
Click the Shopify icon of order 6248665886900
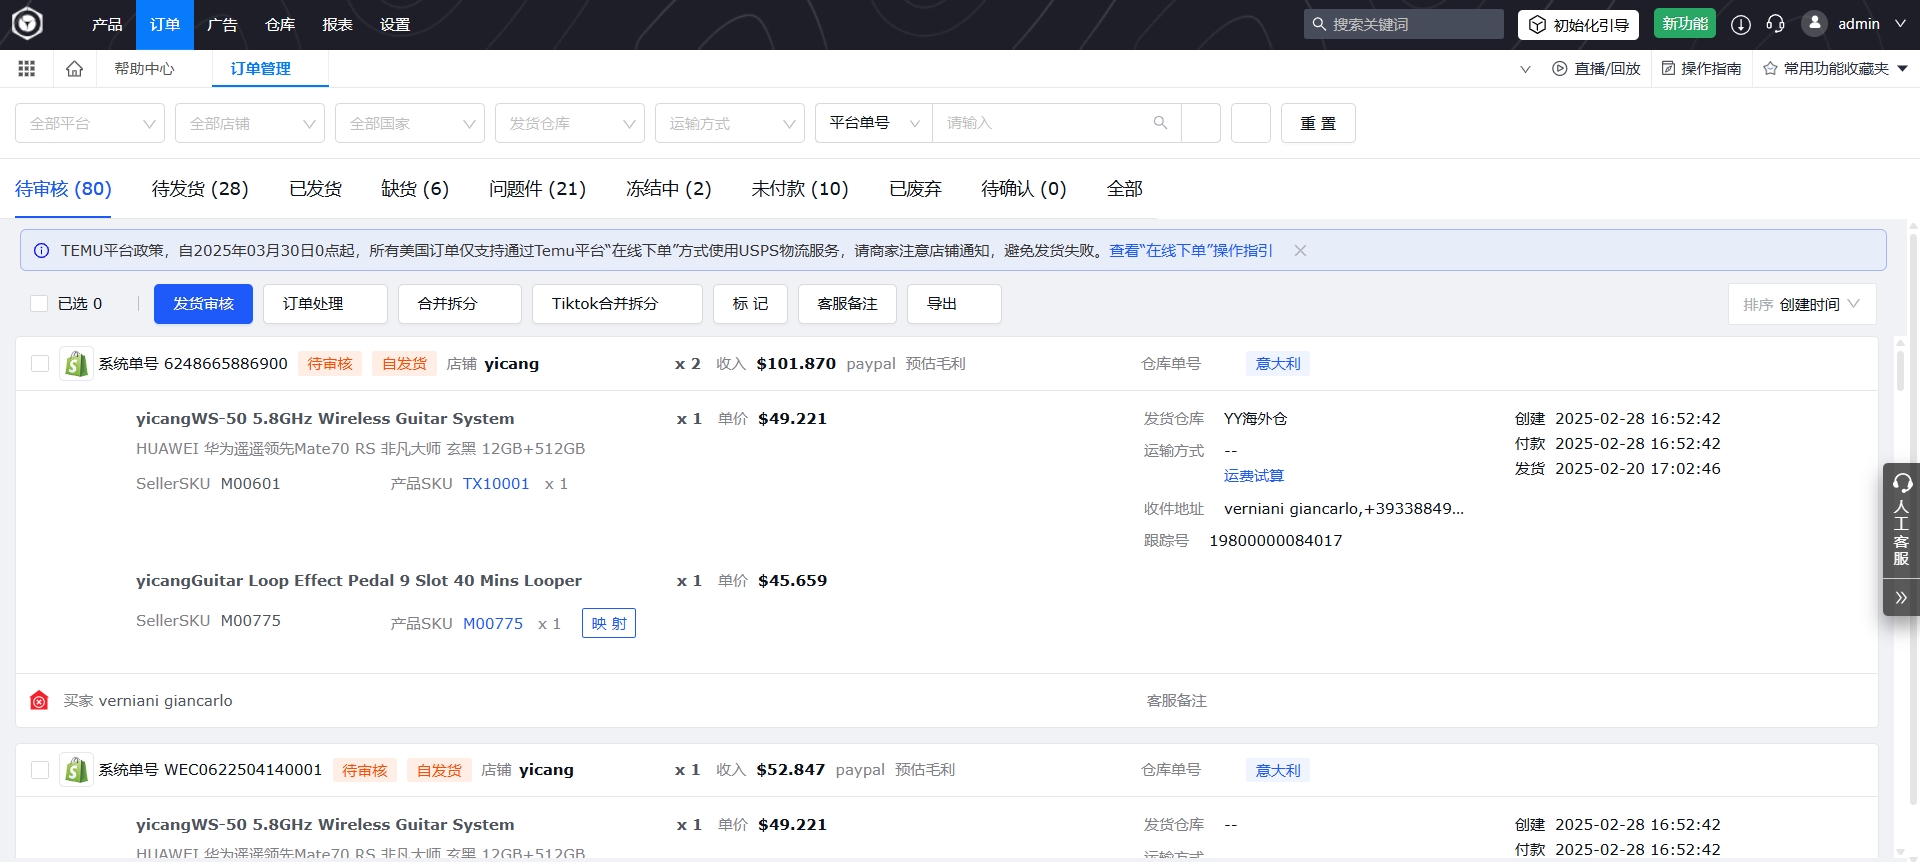[76, 364]
